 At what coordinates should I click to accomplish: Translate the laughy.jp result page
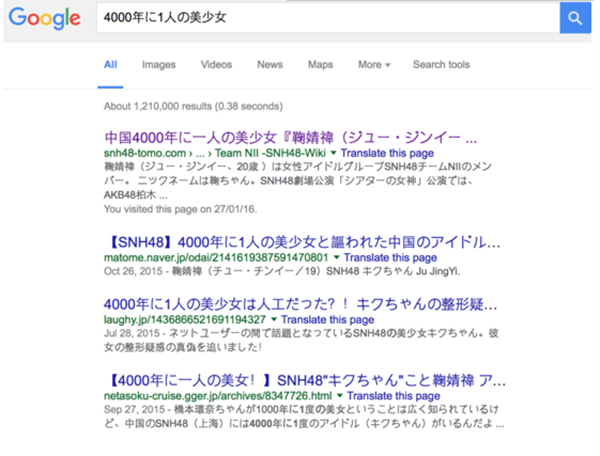tap(328, 319)
